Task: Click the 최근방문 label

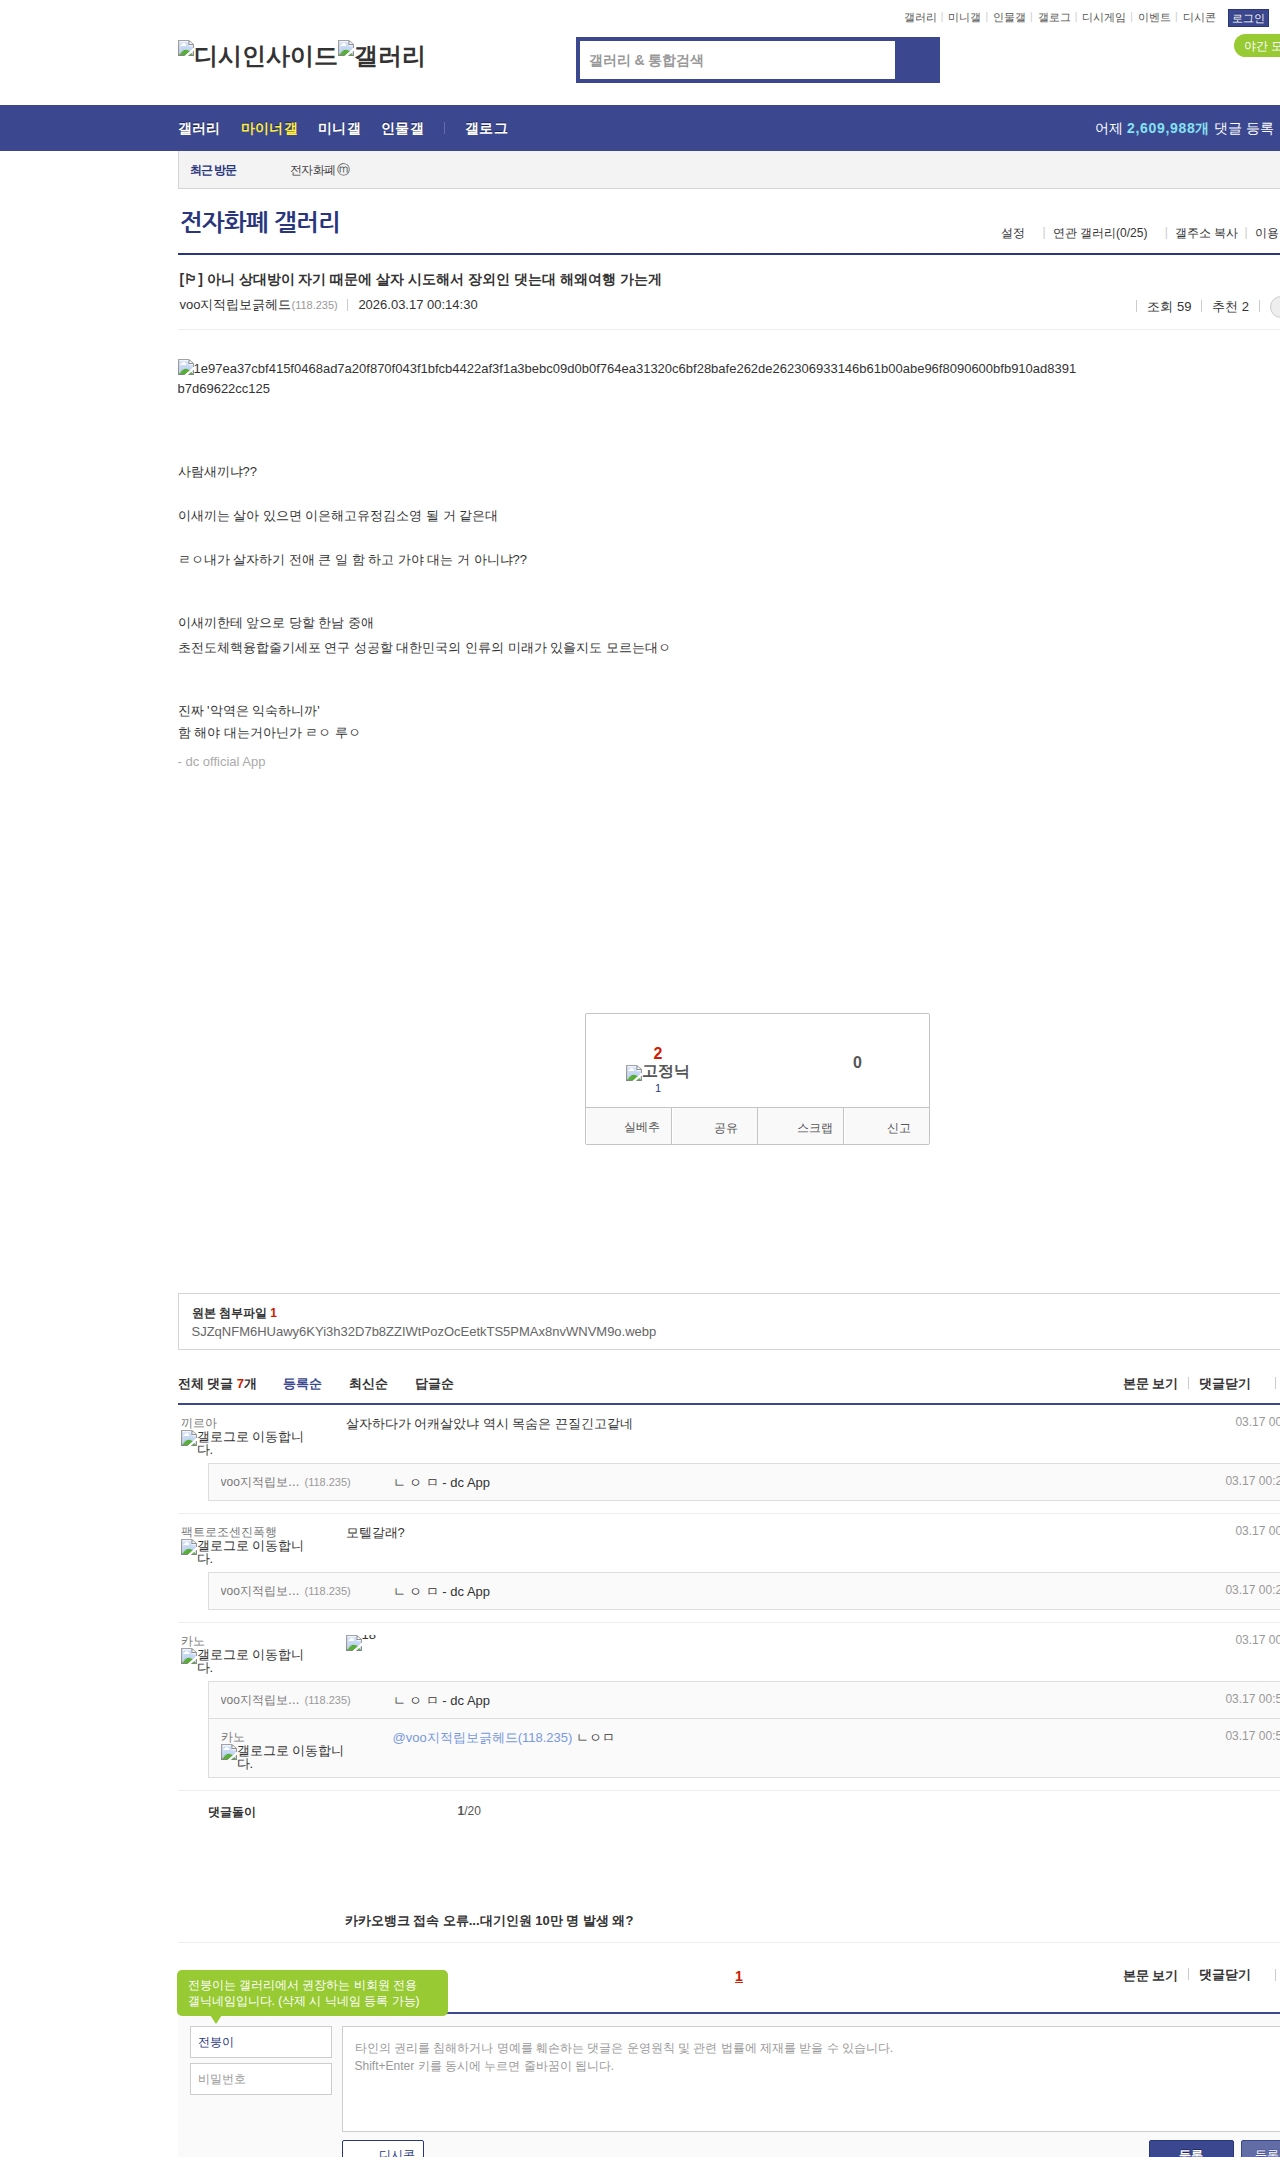Action: 213,170
